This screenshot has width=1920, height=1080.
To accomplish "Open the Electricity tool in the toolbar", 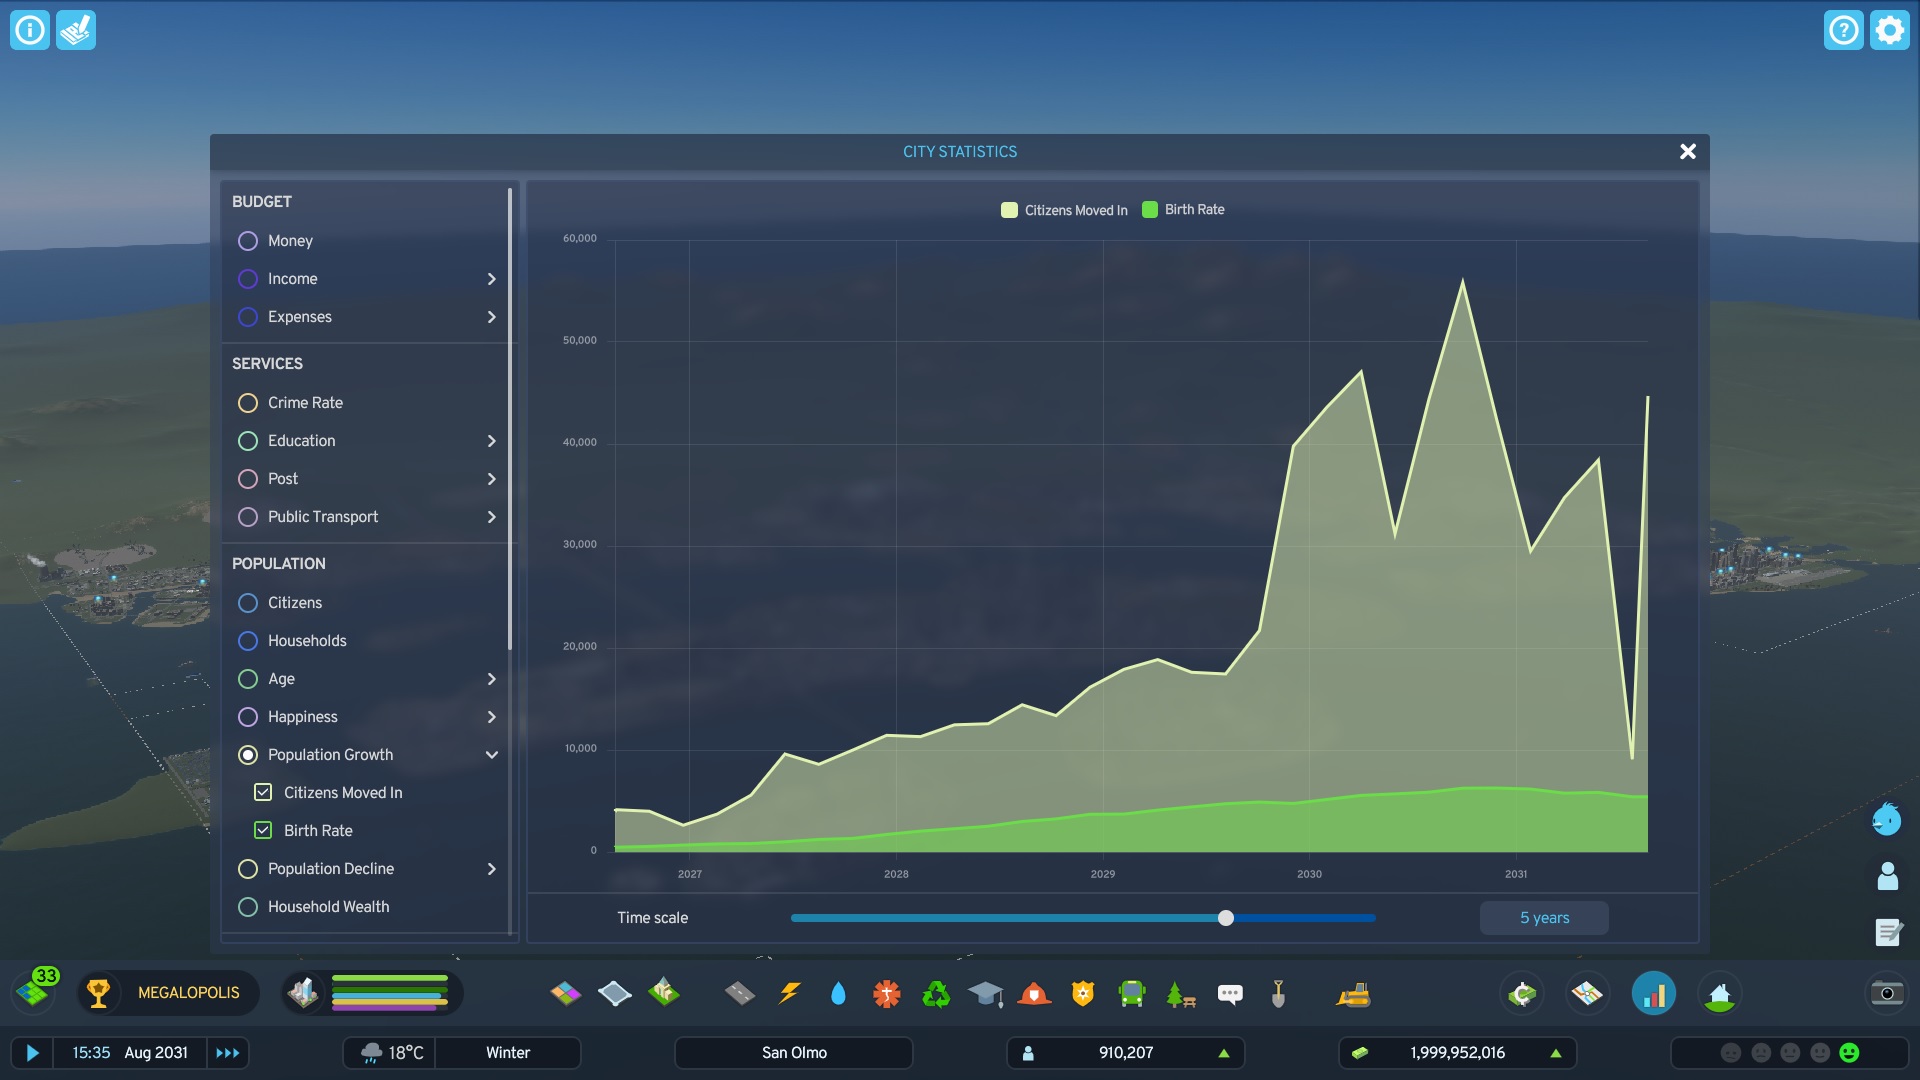I will 790,993.
